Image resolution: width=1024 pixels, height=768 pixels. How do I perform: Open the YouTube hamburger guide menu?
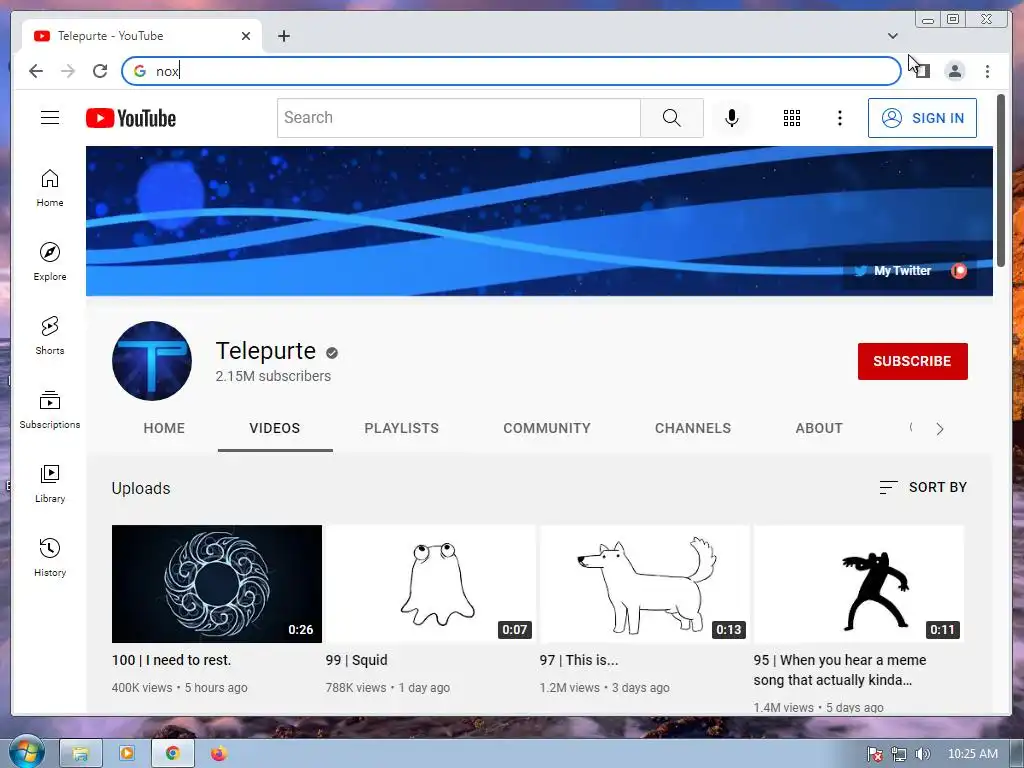tap(50, 118)
